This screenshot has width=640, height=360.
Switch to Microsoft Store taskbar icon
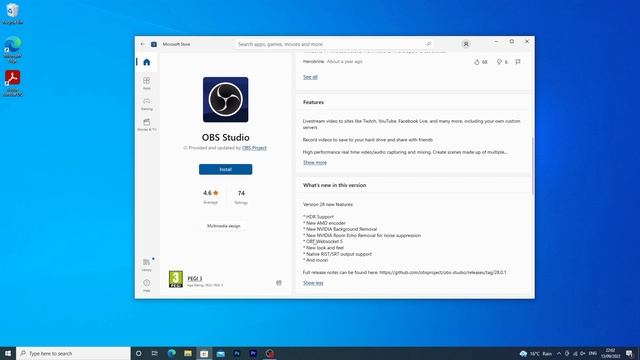tap(204, 353)
